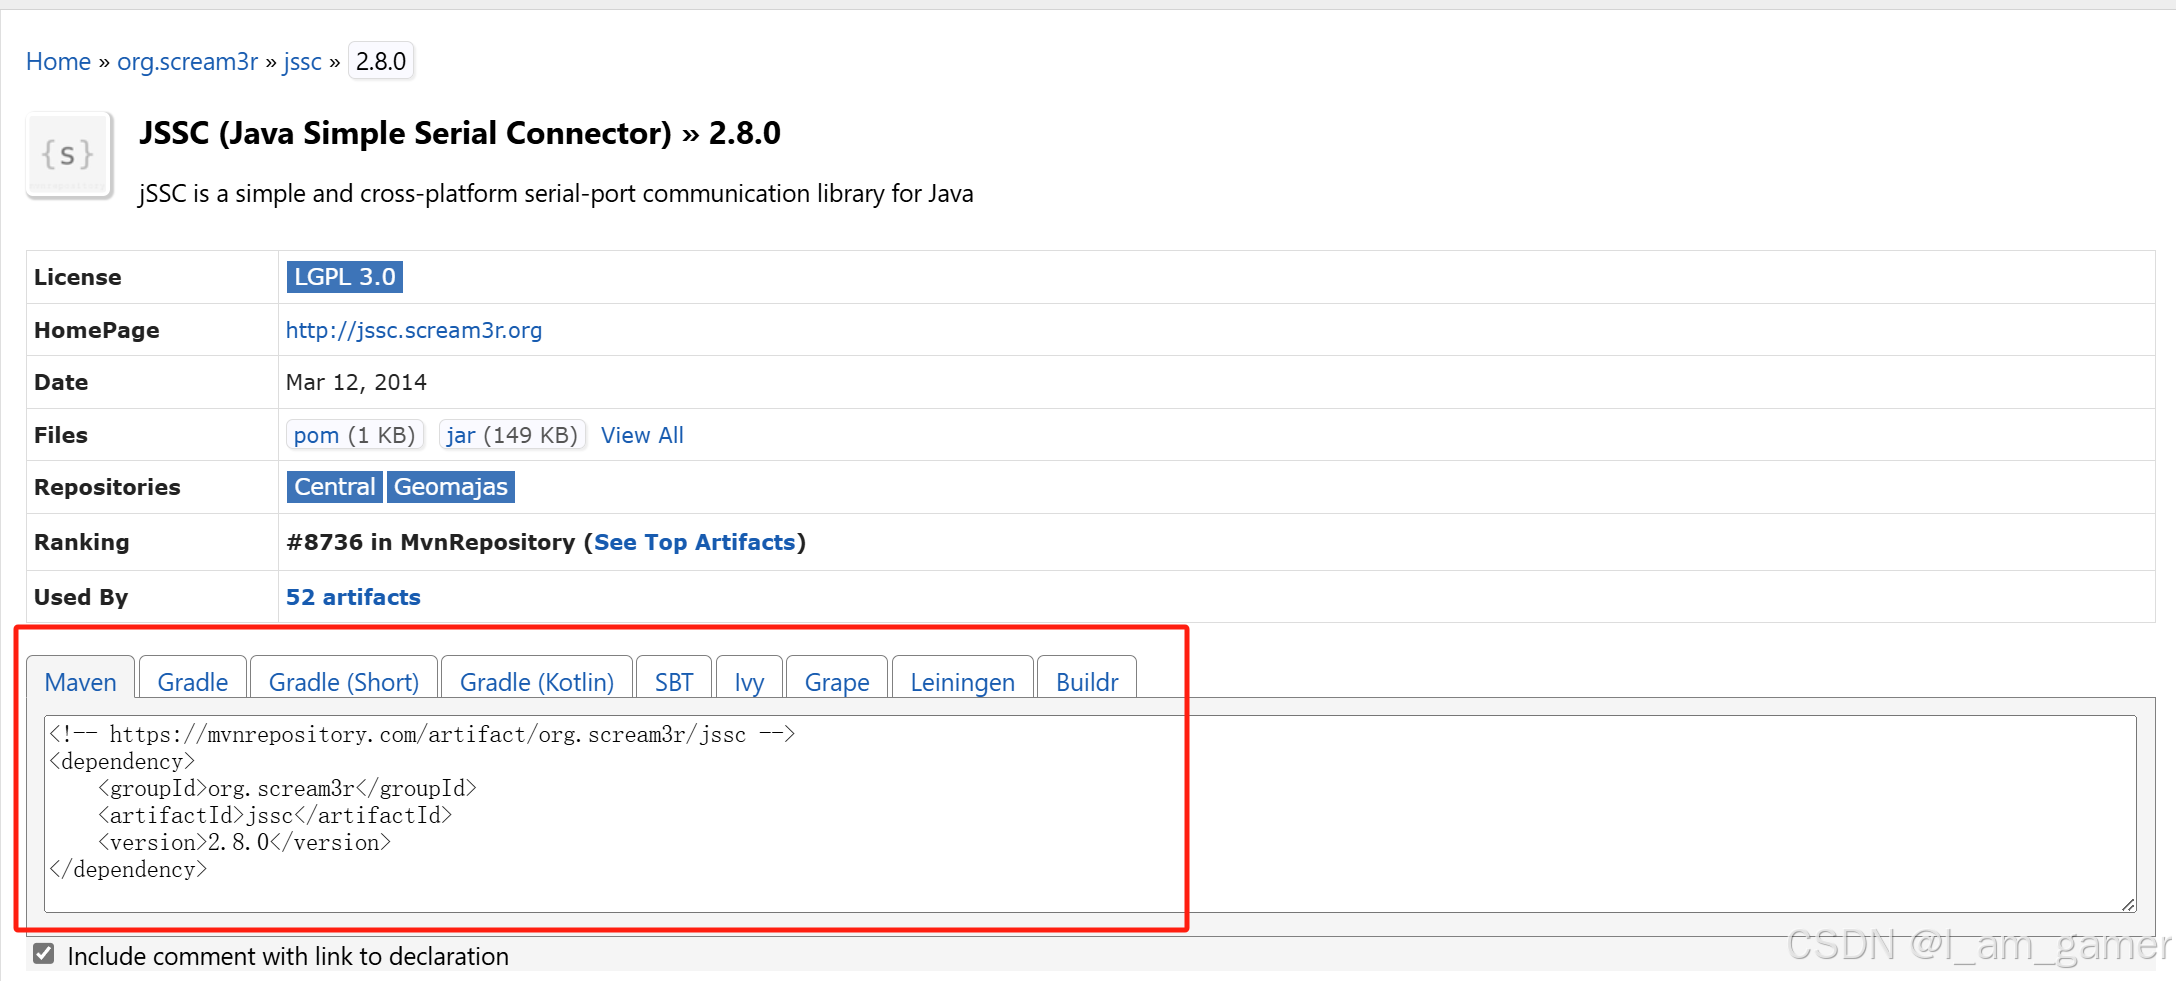Switch to the Leiningen tab
The height and width of the screenshot is (981, 2176).
tap(962, 679)
